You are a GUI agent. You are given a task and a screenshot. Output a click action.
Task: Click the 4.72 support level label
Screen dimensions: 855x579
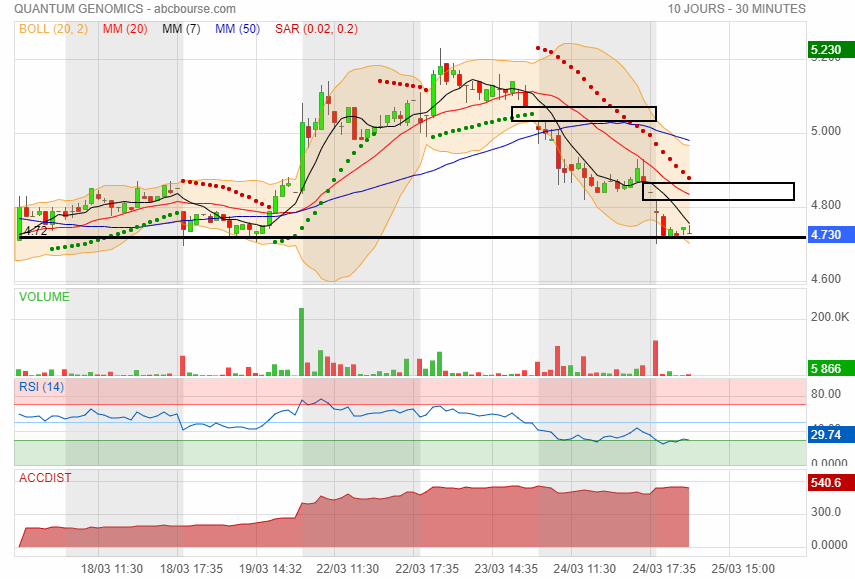click(x=36, y=231)
